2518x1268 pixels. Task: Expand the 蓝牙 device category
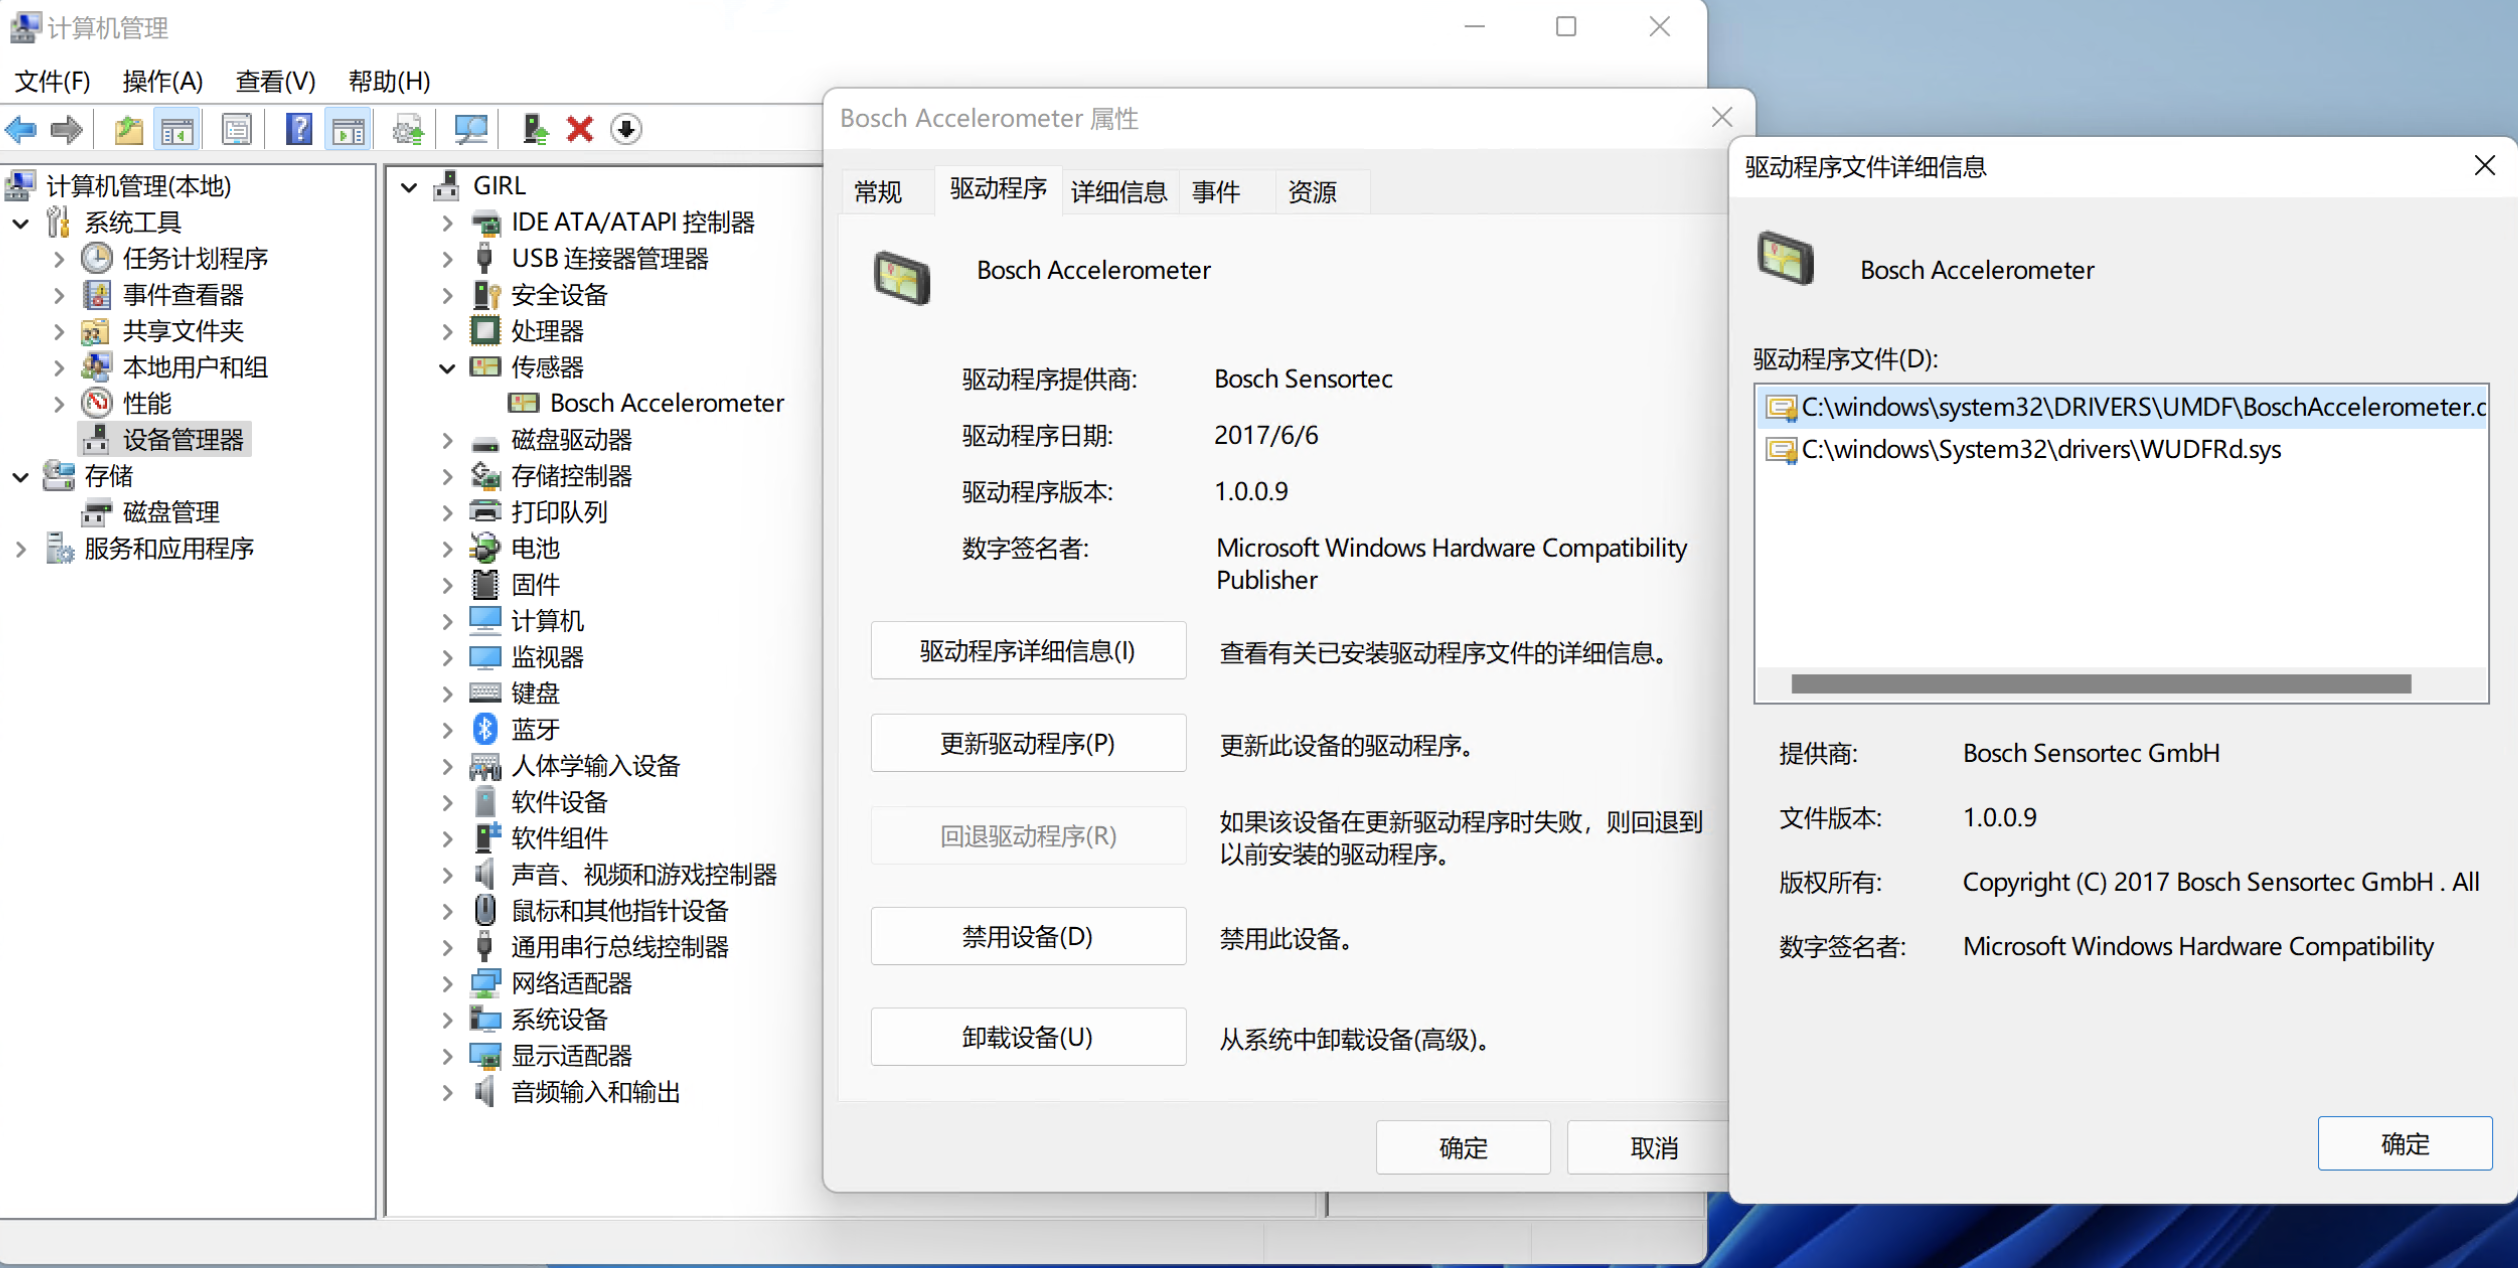pyautogui.click(x=447, y=730)
